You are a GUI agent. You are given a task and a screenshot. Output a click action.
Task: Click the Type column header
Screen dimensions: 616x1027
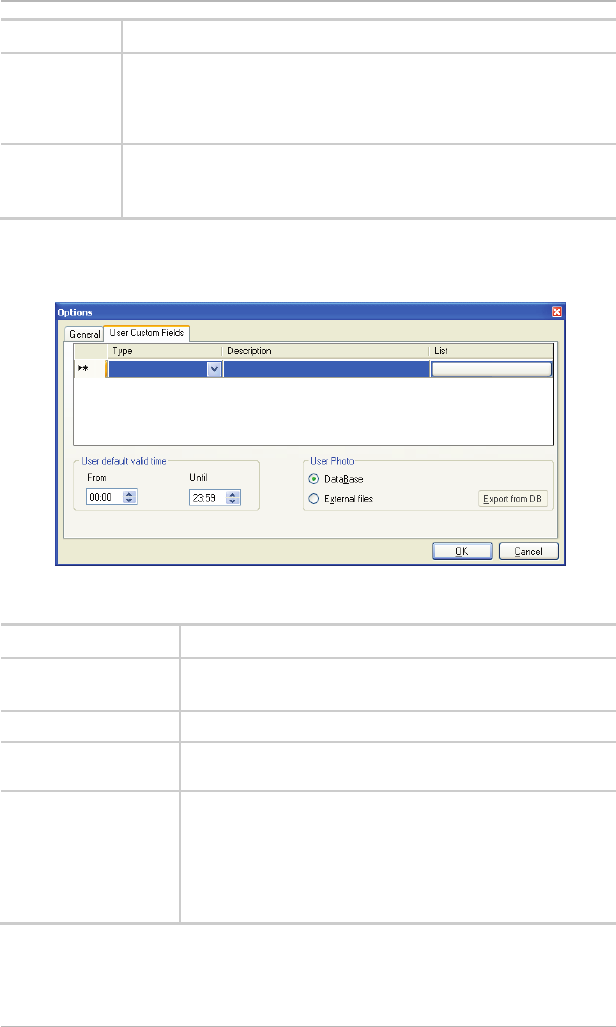(x=164, y=351)
